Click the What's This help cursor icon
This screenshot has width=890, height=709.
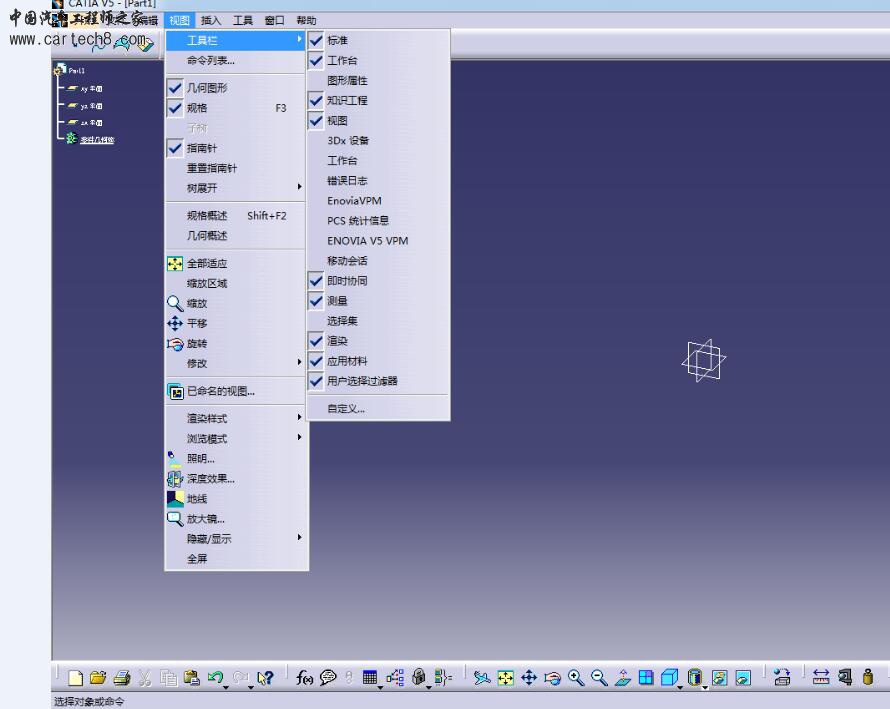point(265,678)
